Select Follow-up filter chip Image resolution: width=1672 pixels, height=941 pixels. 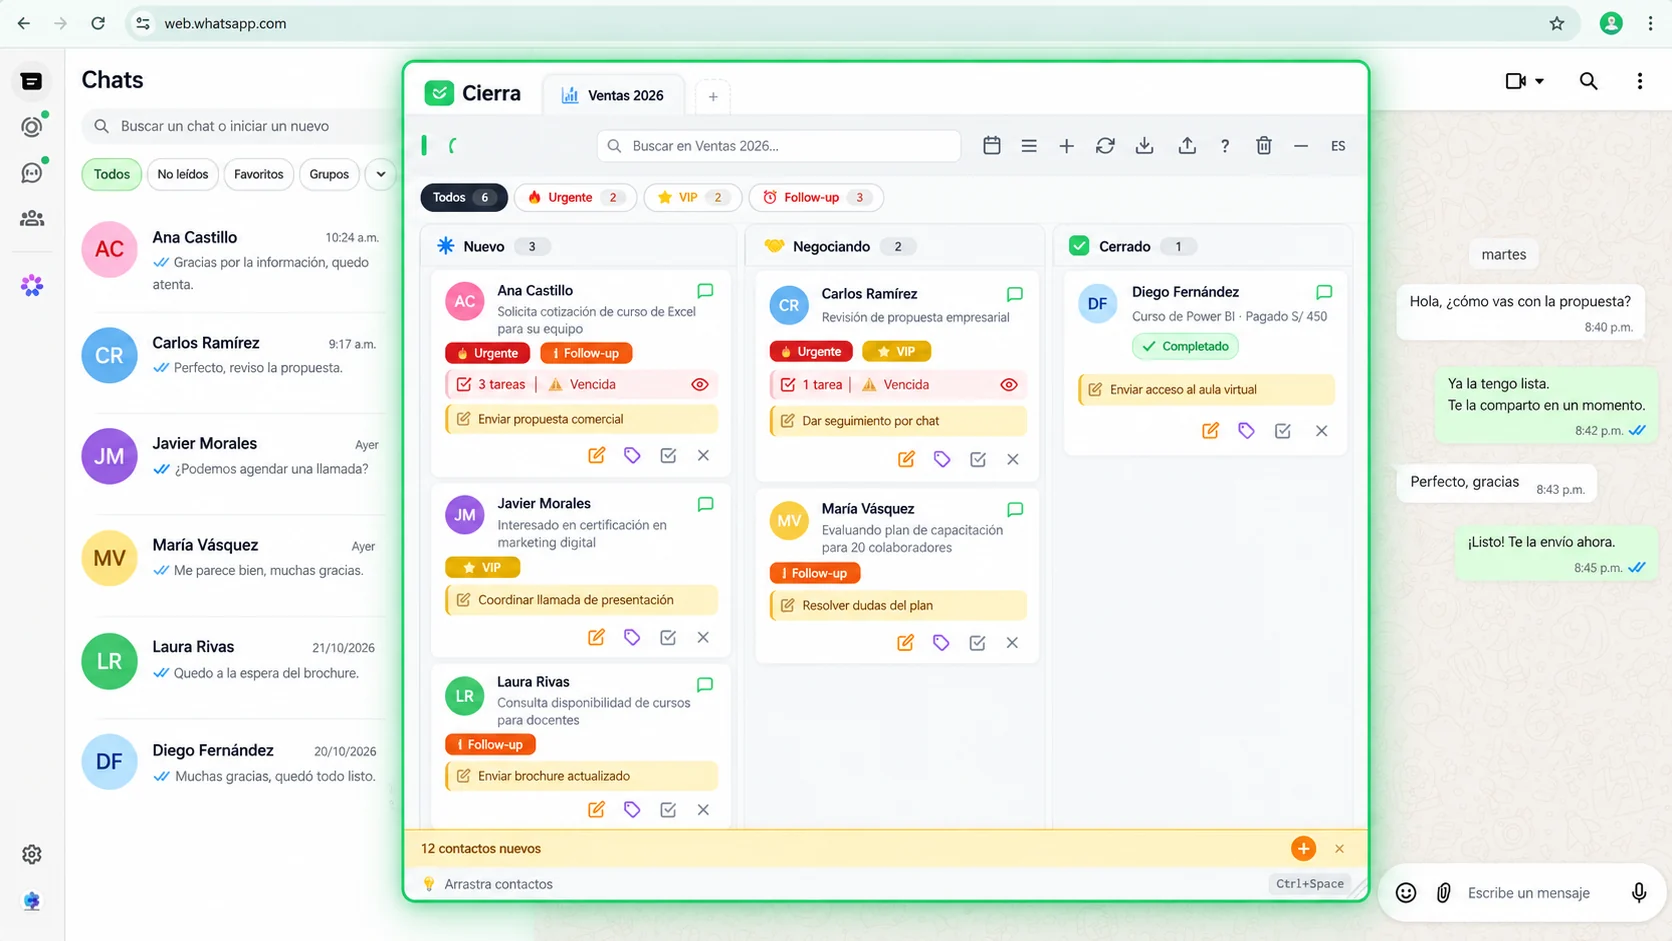coord(815,197)
